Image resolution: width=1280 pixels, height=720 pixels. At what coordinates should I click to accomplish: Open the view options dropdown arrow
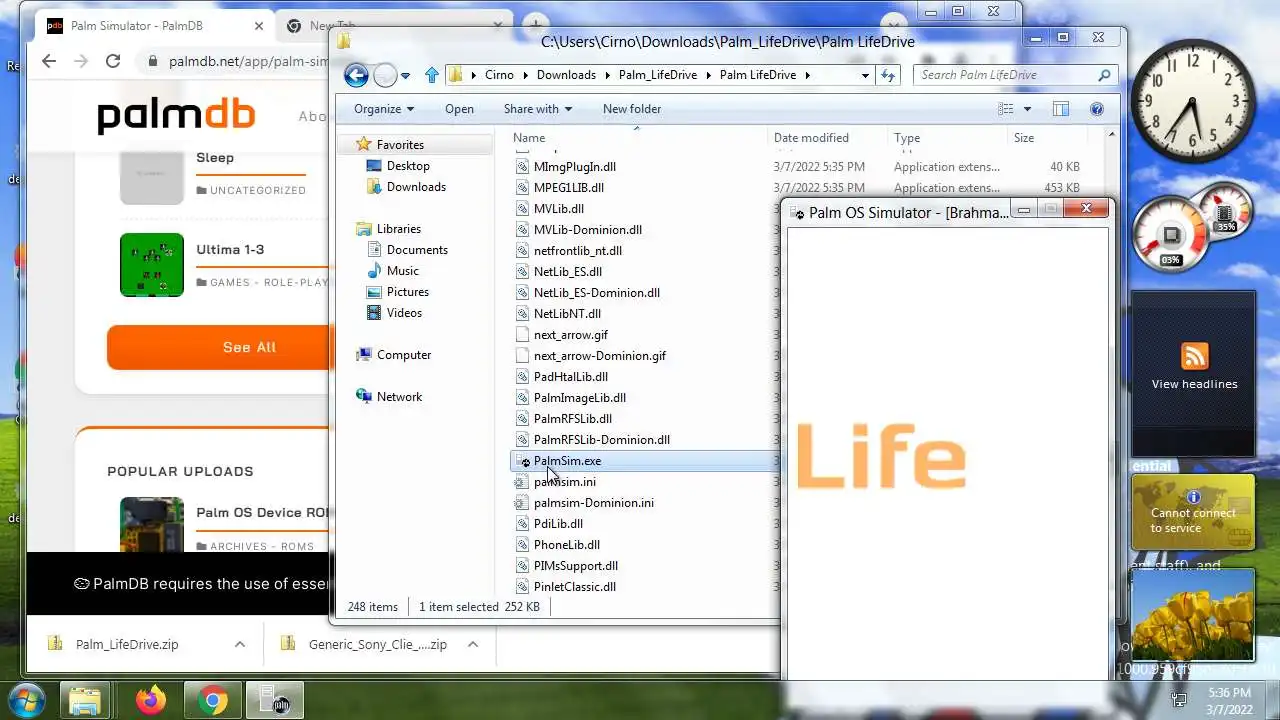pos(1027,109)
